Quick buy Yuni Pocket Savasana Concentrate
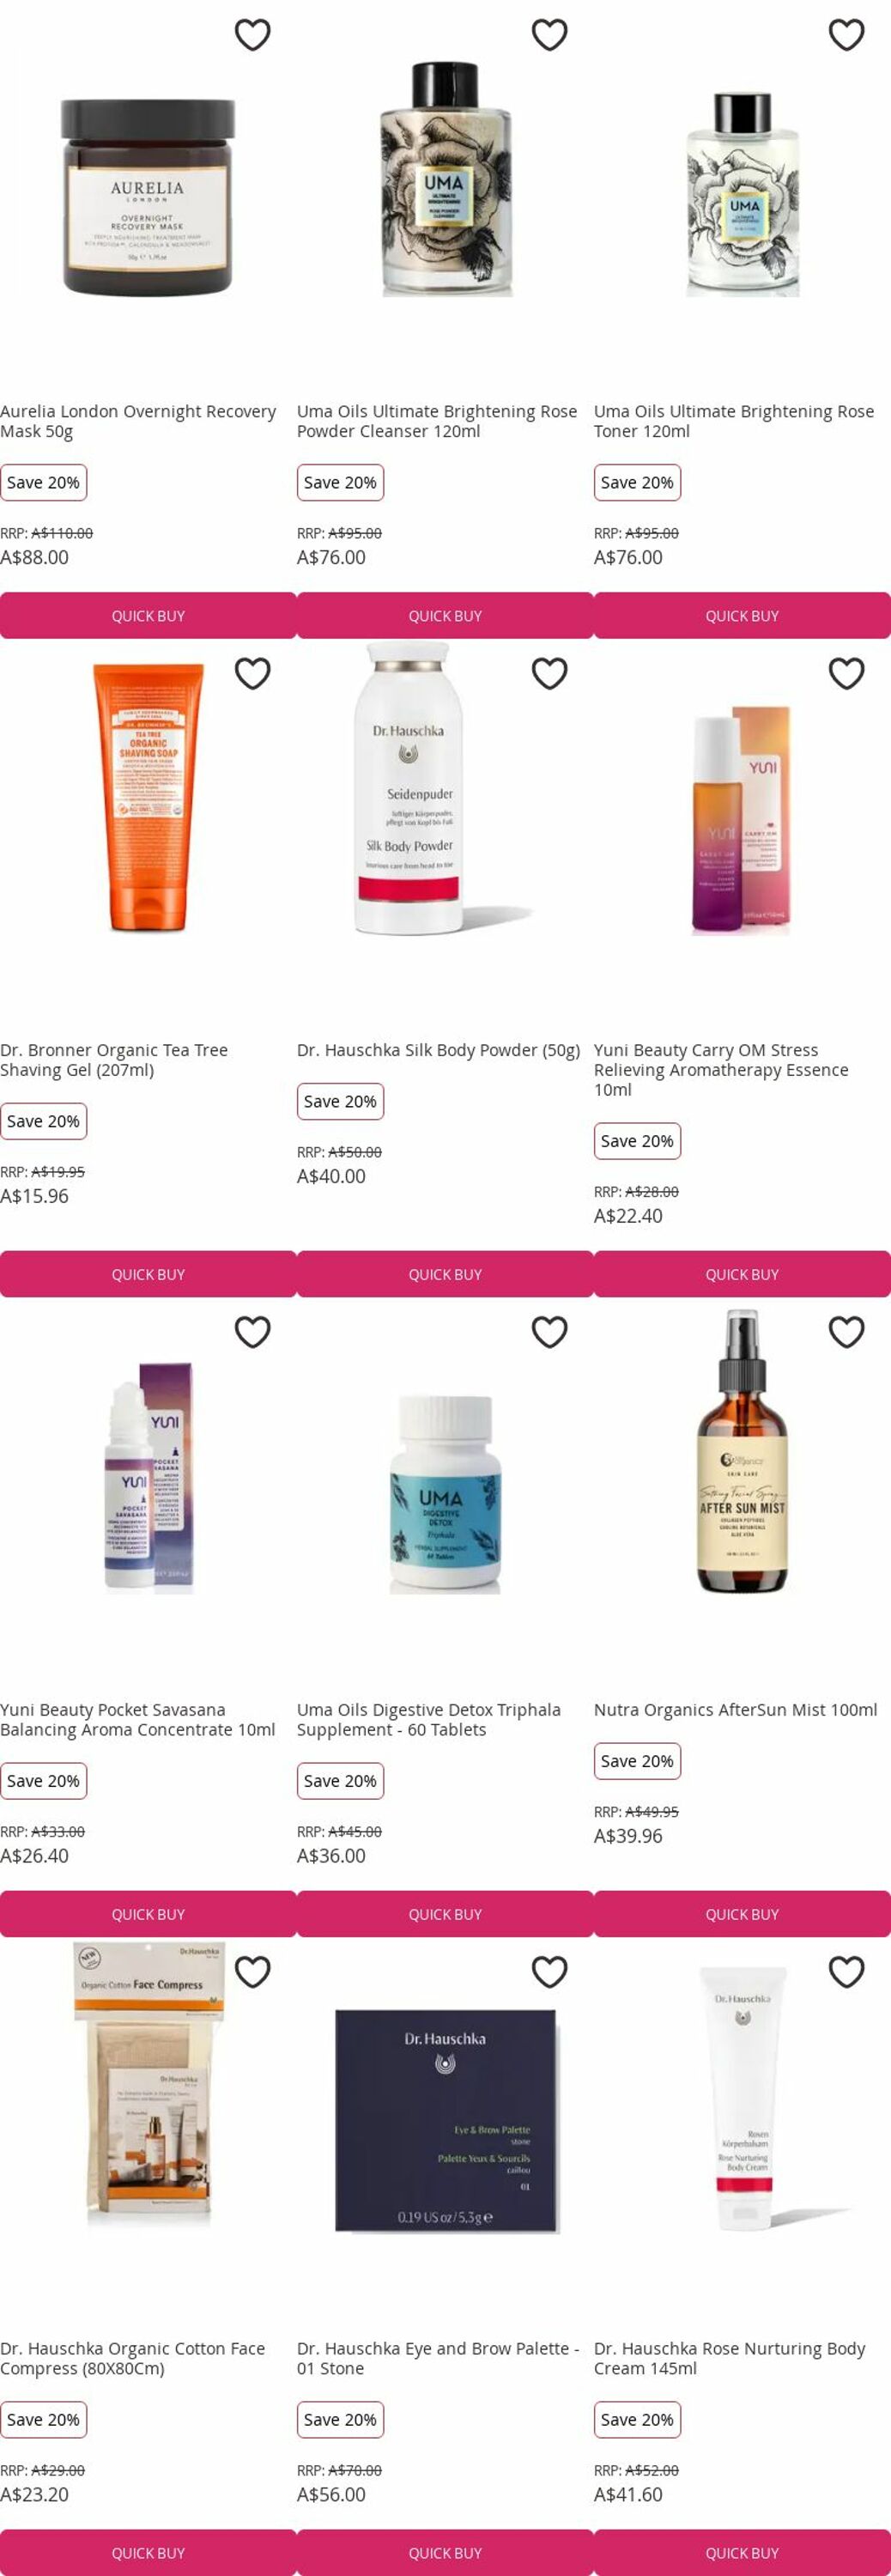This screenshot has height=2576, width=891. (148, 1914)
